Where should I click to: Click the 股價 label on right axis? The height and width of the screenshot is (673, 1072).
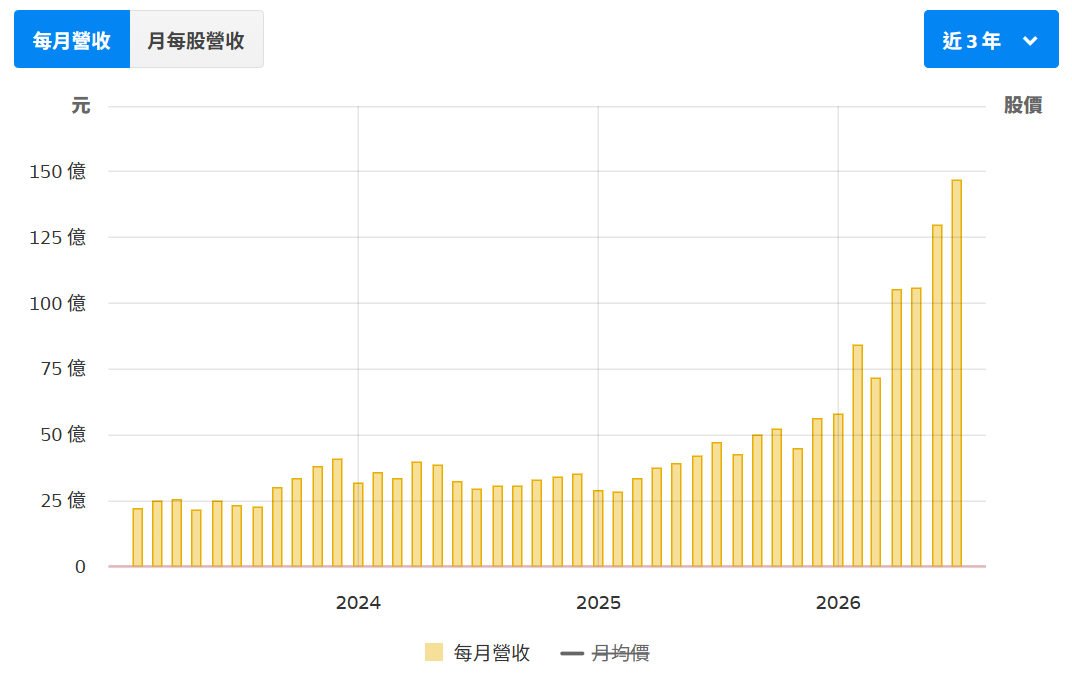click(1023, 105)
